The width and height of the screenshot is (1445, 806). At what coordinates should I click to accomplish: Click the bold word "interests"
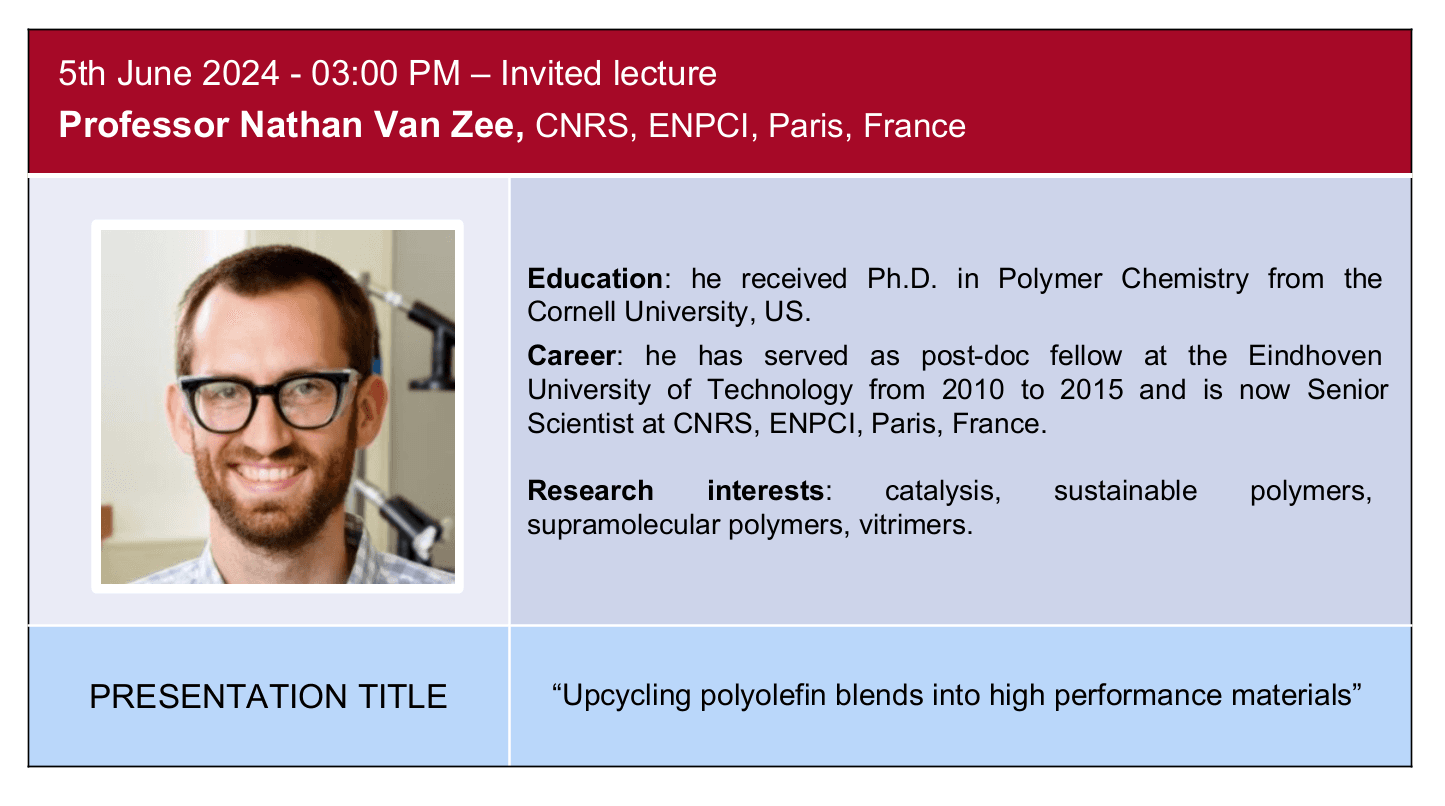765,491
